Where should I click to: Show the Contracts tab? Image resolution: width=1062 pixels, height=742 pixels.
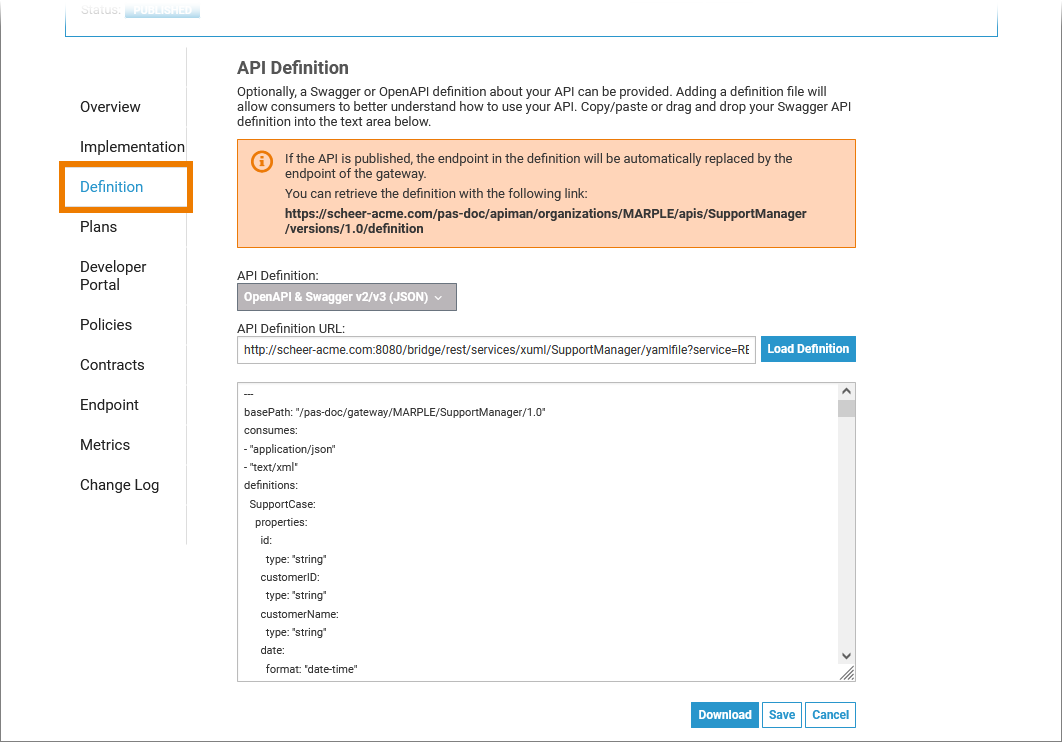[x=112, y=365]
